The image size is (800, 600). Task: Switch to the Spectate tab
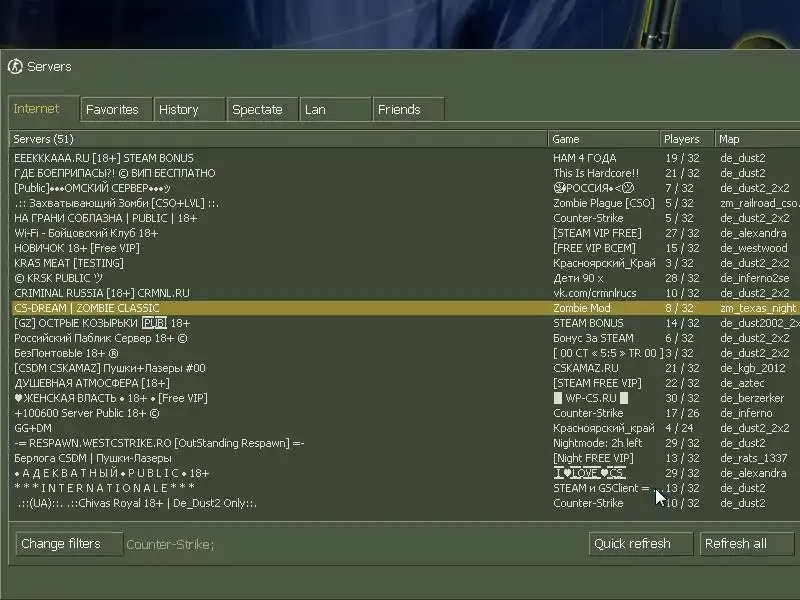(x=262, y=109)
